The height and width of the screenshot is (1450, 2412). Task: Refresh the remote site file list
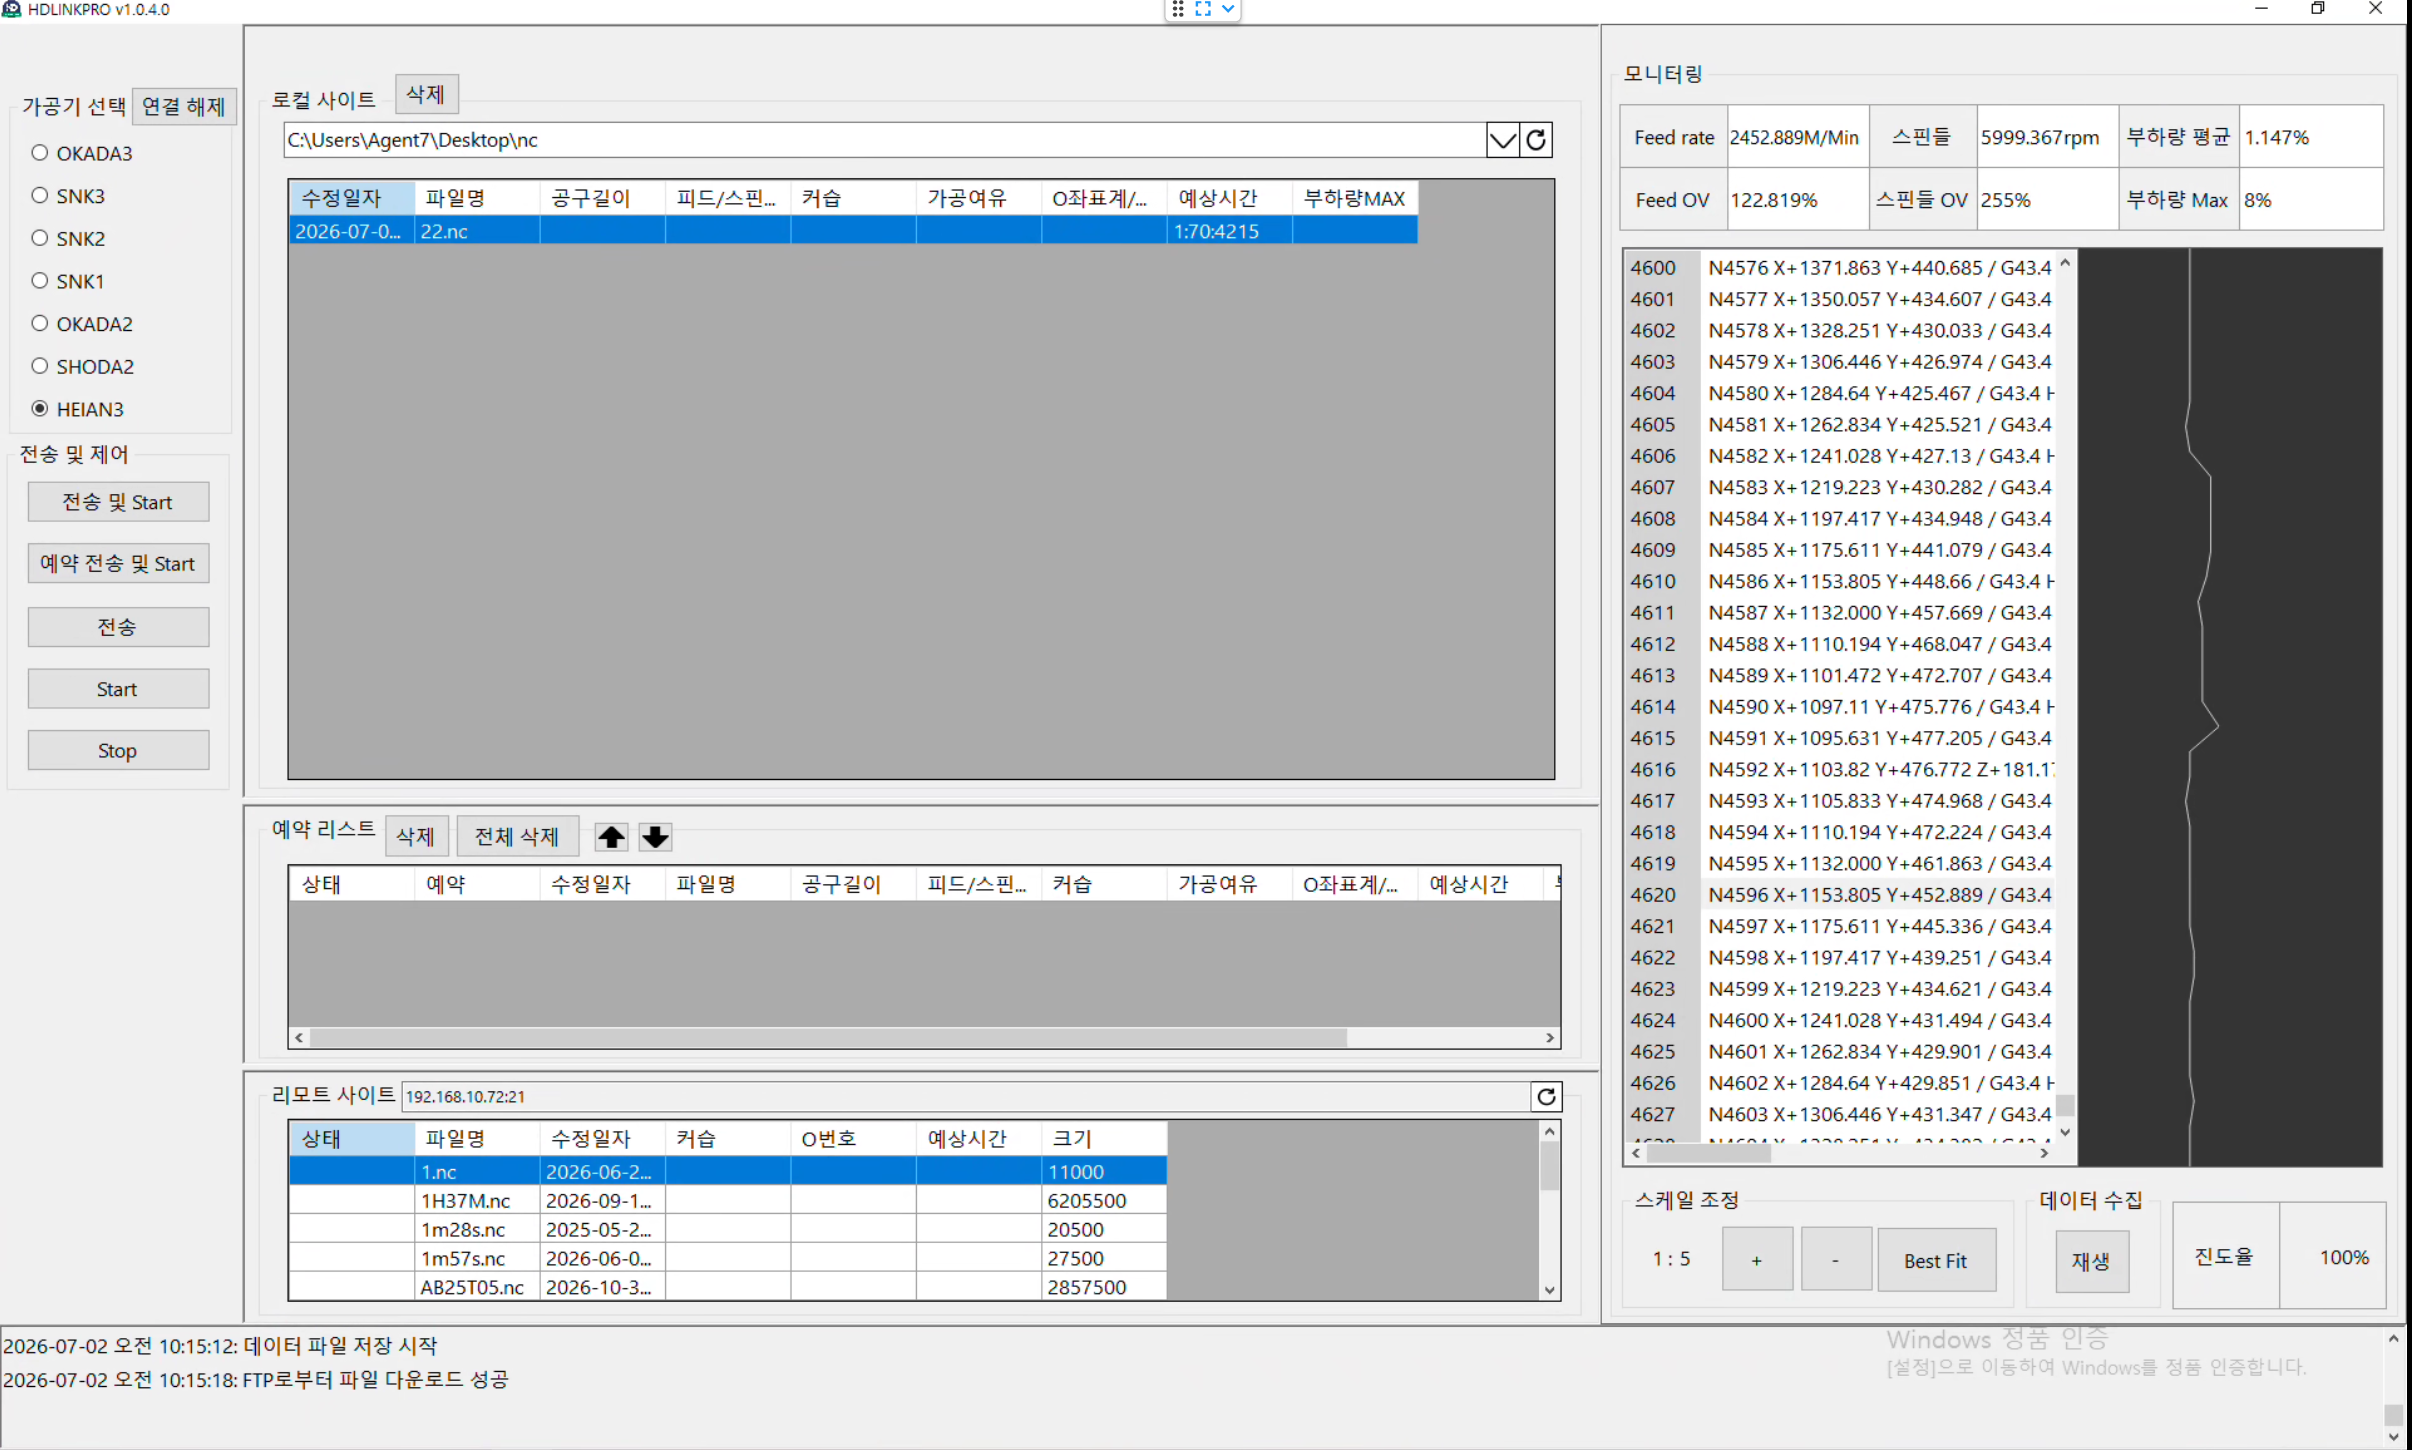tap(1546, 1097)
